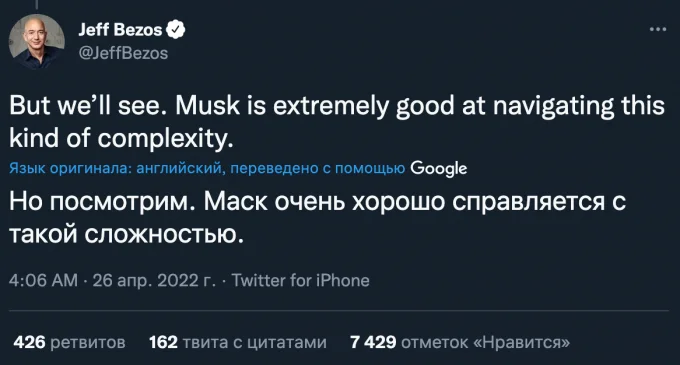Open Jeff Bezos profile picture
Screen dimensions: 680x365
point(37,42)
